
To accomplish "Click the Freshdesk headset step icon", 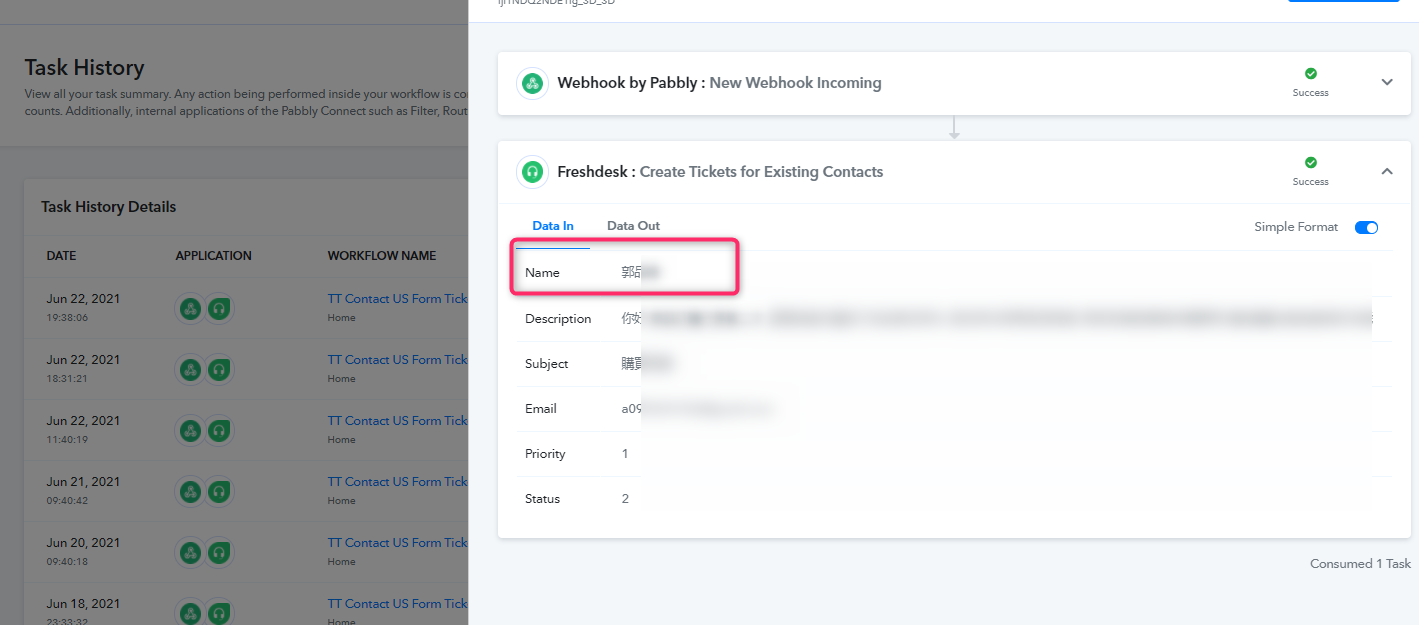I will pyautogui.click(x=532, y=172).
